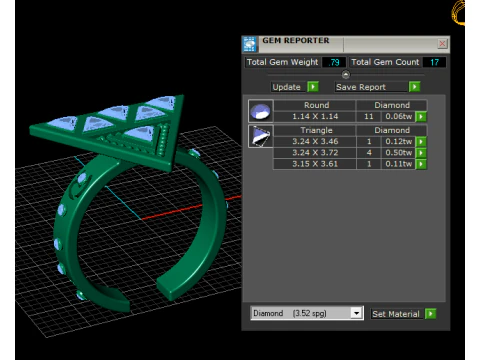Click the green arrow next to Set Material

(430, 314)
